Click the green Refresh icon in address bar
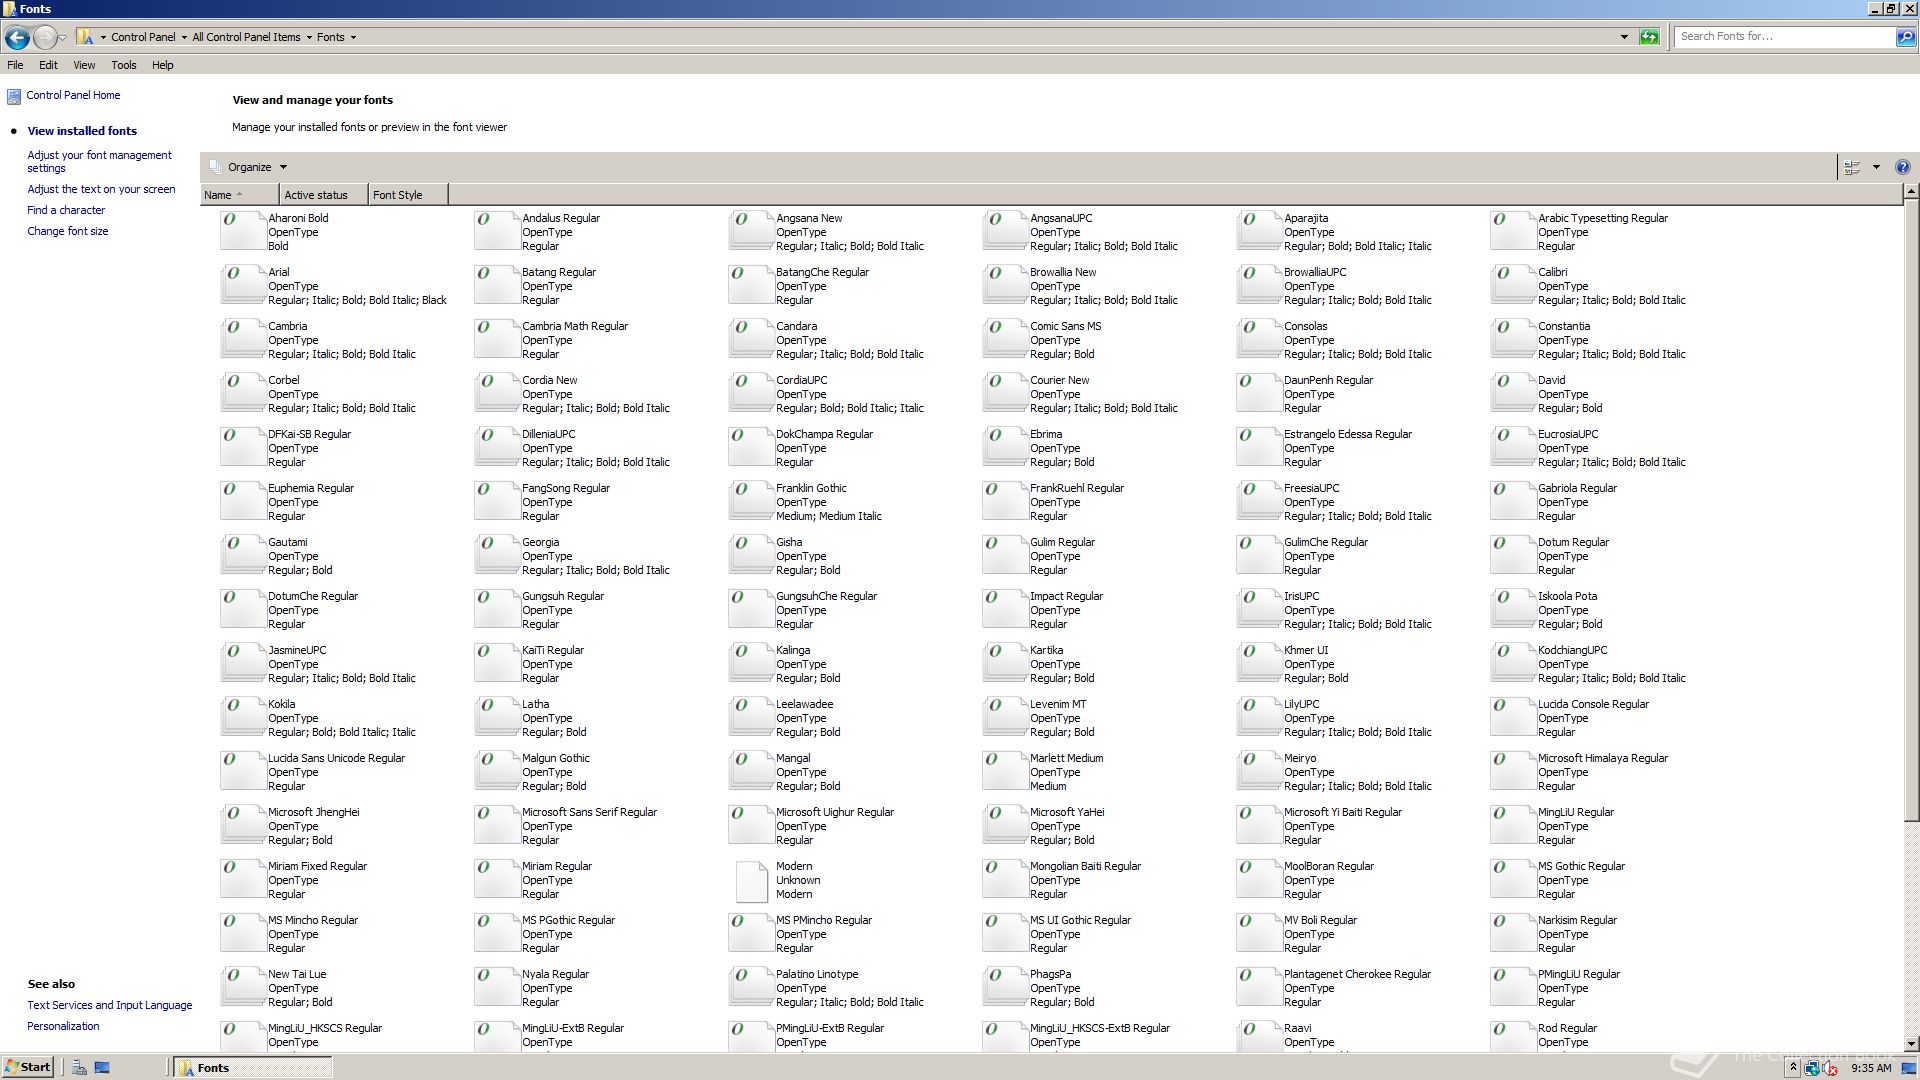Image resolution: width=1920 pixels, height=1080 pixels. coord(1649,37)
